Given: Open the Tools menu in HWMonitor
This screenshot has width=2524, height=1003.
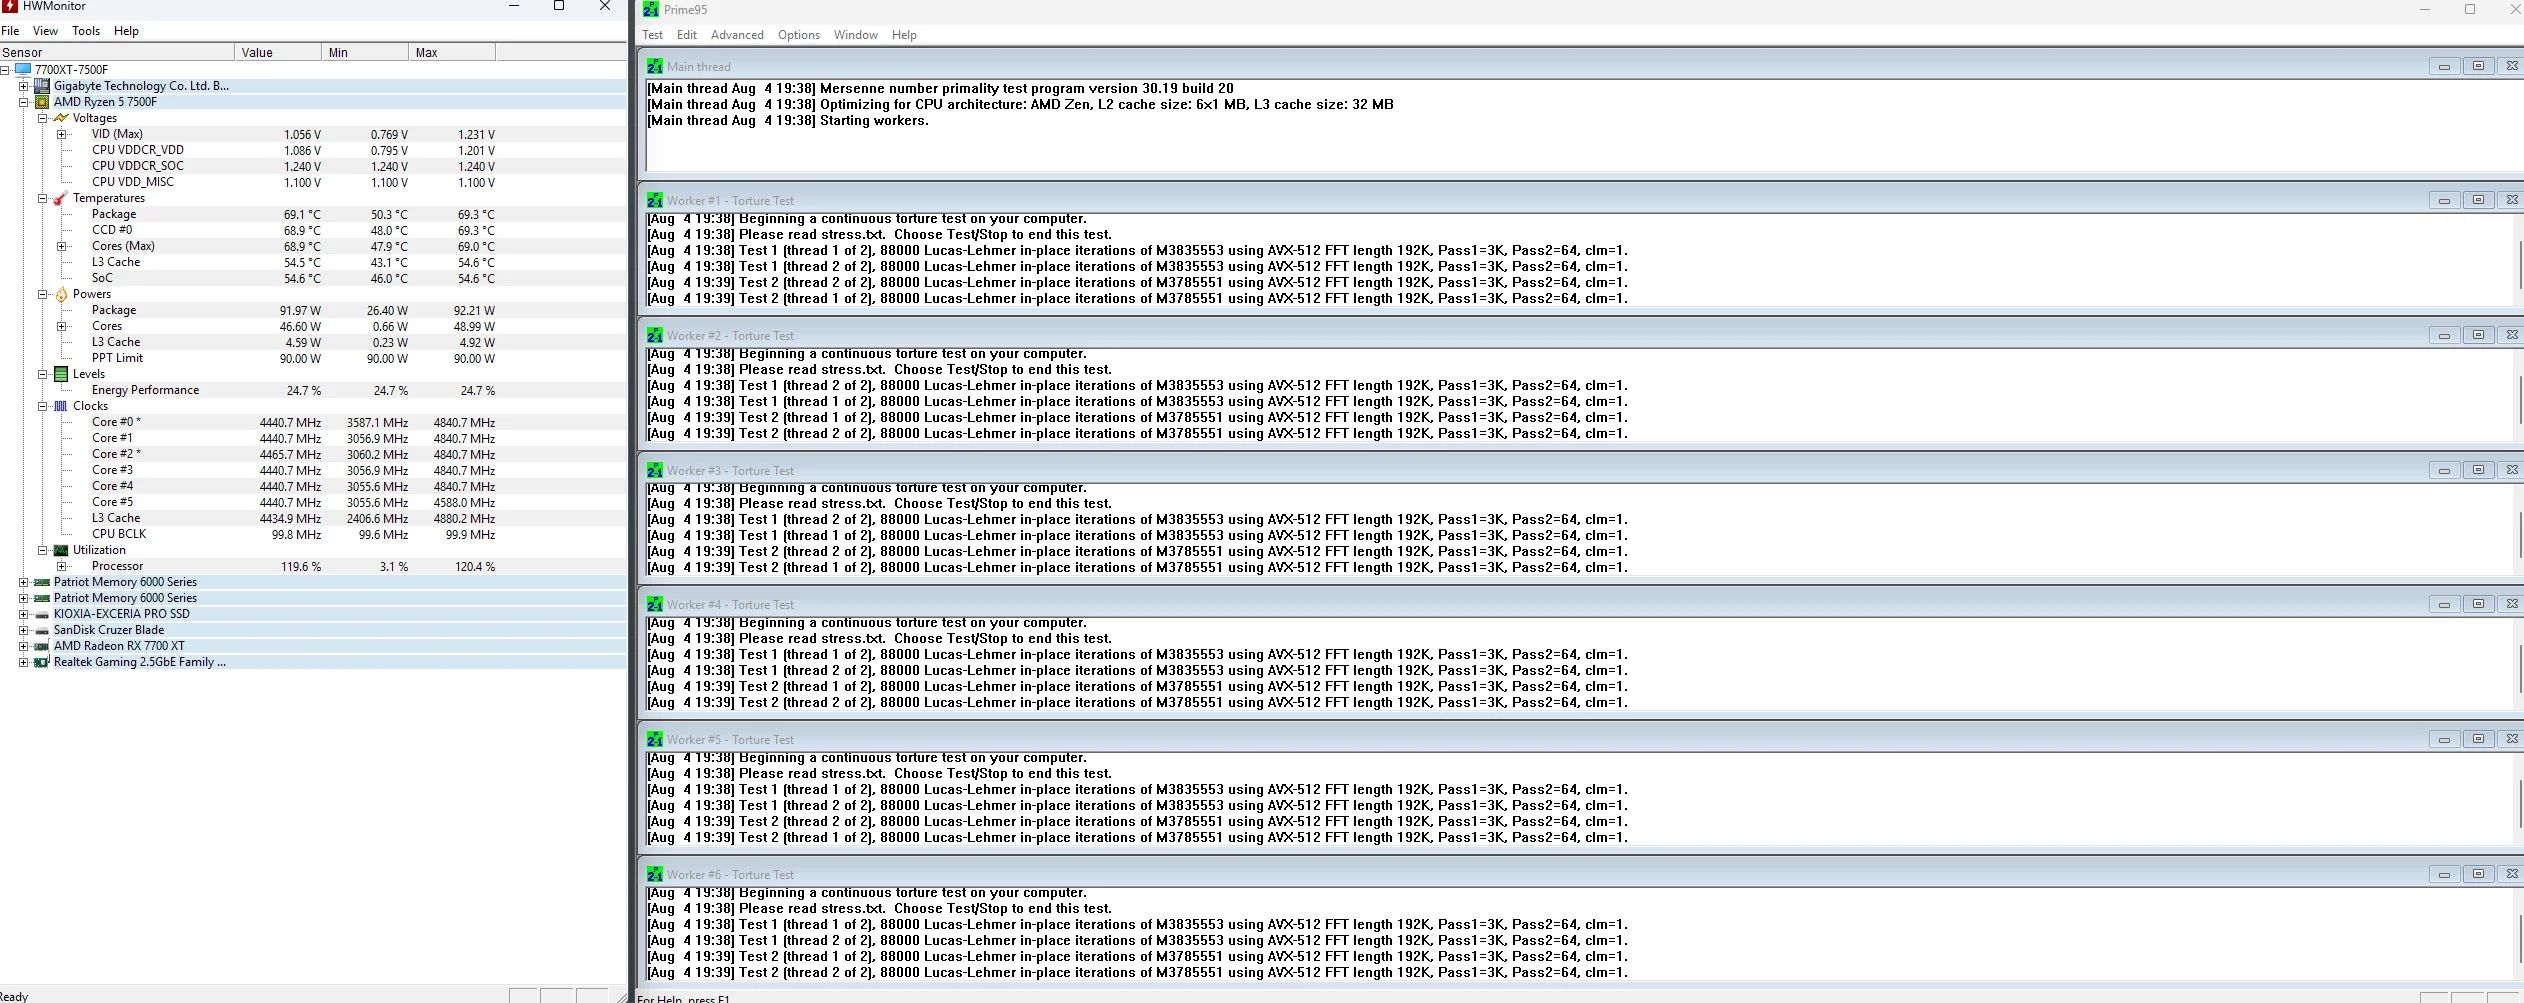Looking at the screenshot, I should pyautogui.click(x=86, y=31).
